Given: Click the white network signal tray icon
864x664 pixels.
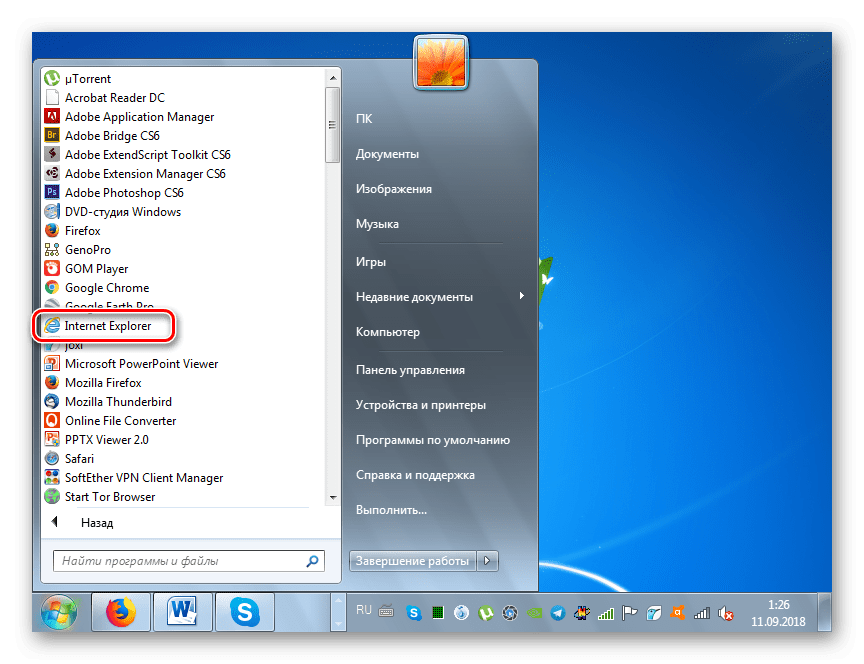Looking at the screenshot, I should pyautogui.click(x=701, y=613).
